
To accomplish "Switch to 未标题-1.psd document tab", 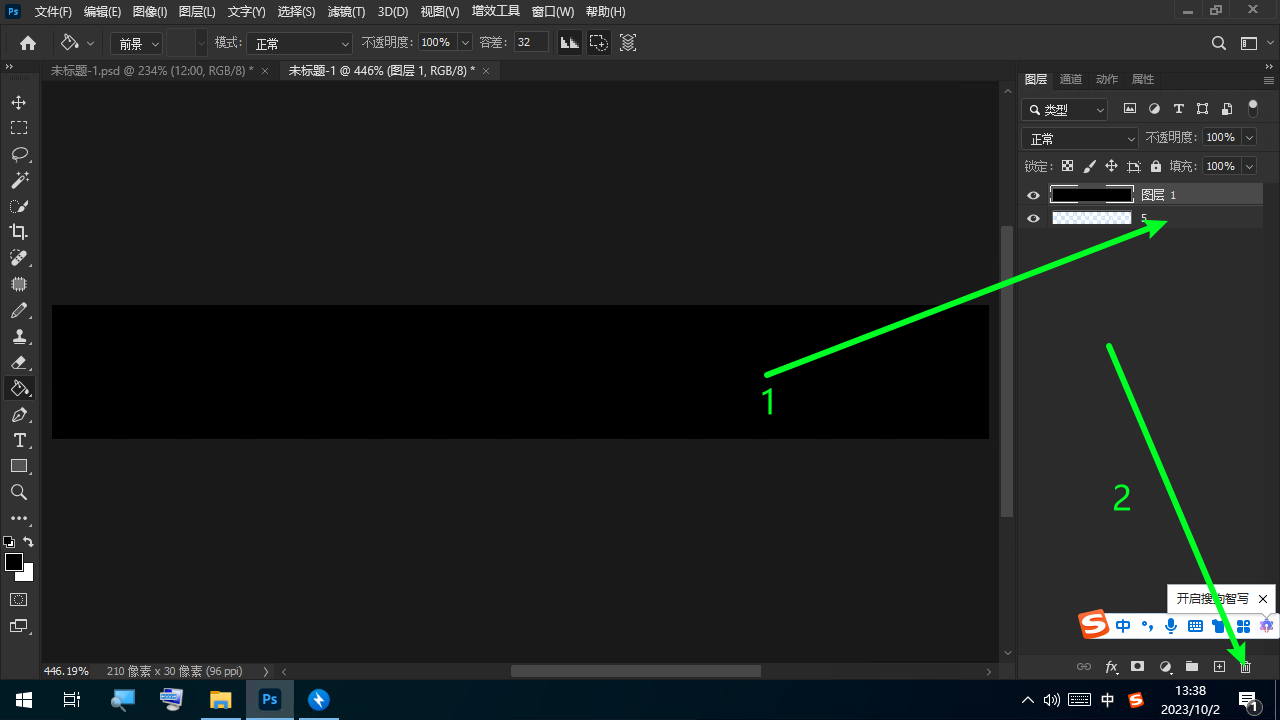I will coord(151,71).
